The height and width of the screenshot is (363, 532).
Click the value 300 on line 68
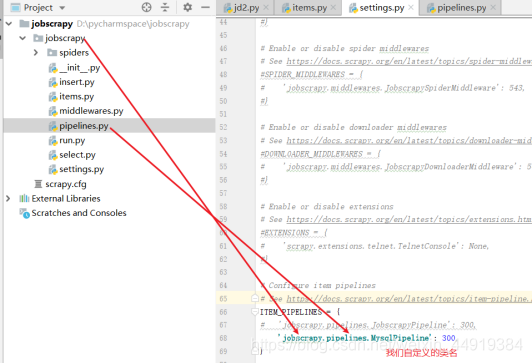click(449, 338)
